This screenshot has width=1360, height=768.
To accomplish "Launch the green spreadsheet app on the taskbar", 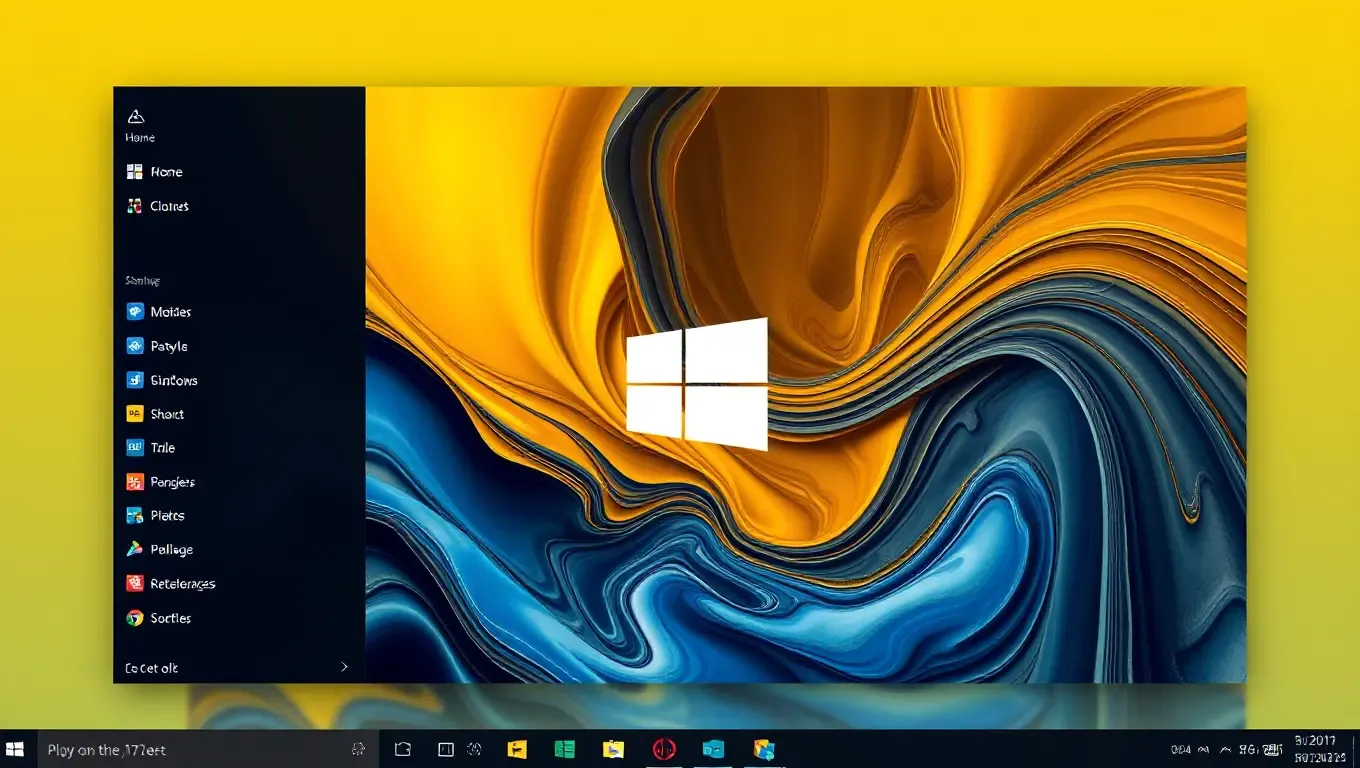I will coord(565,749).
